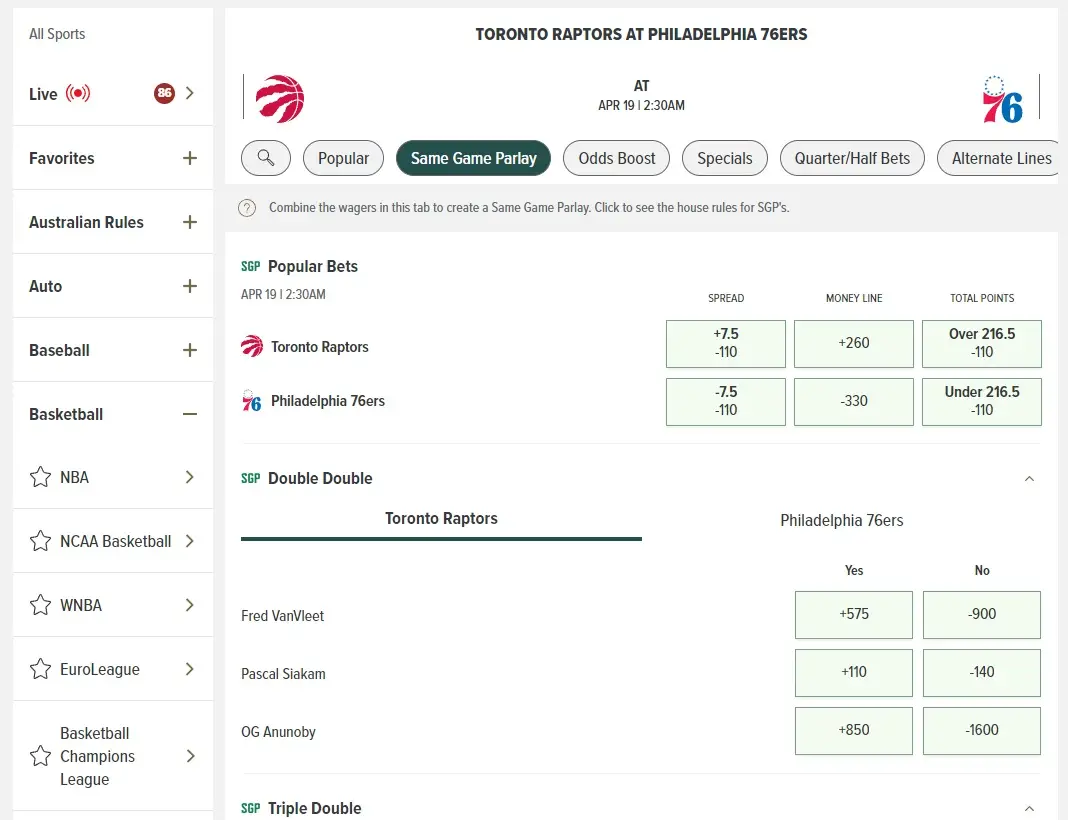Viewport: 1068px width, 820px height.
Task: Favorite EuroLeague with its star icon
Action: (x=40, y=669)
